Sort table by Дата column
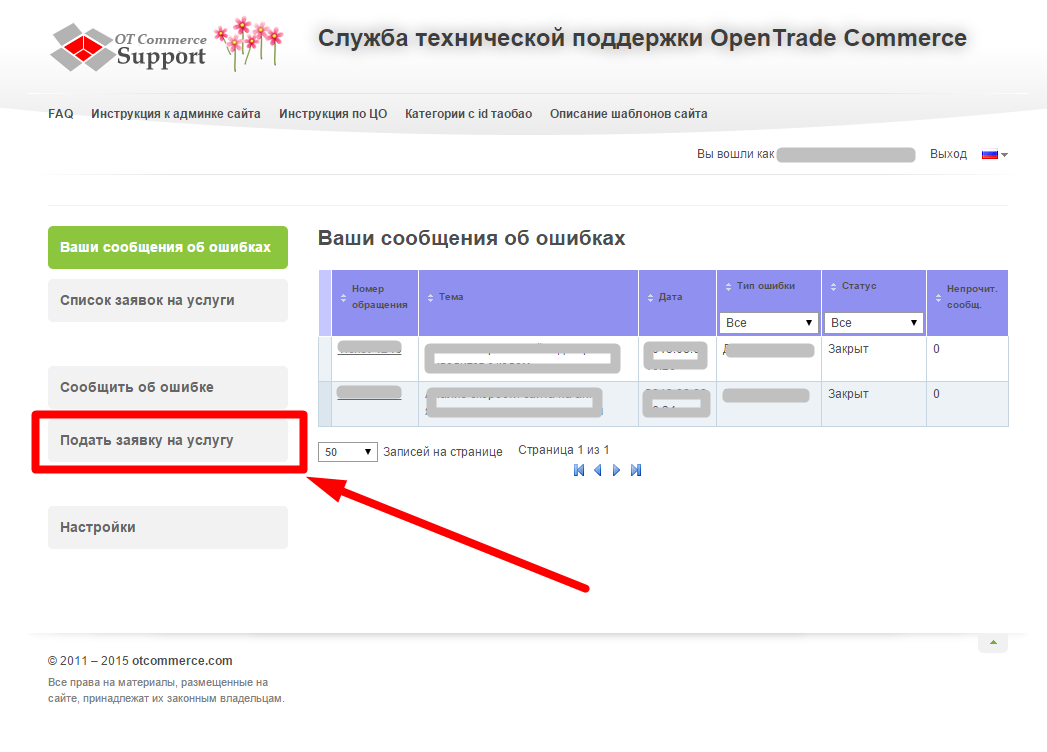The height and width of the screenshot is (752, 1047). tap(665, 297)
